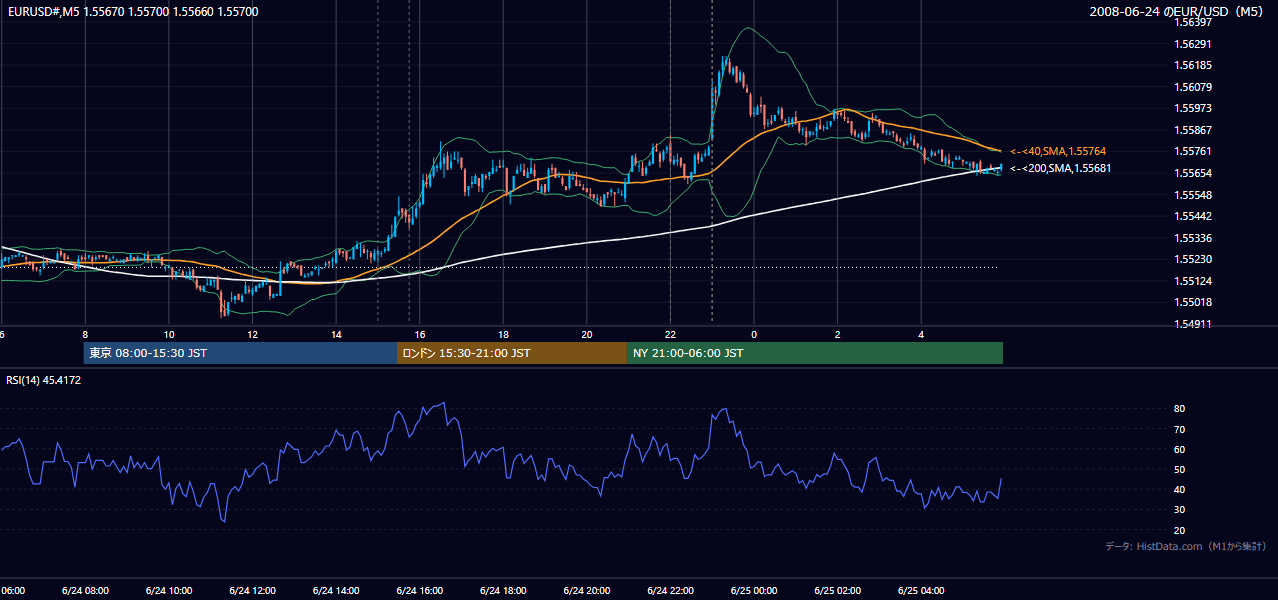Image resolution: width=1278 pixels, height=600 pixels.
Task: Click the ロンドン 15:30-21:00 JST session bar
Action: [512, 353]
